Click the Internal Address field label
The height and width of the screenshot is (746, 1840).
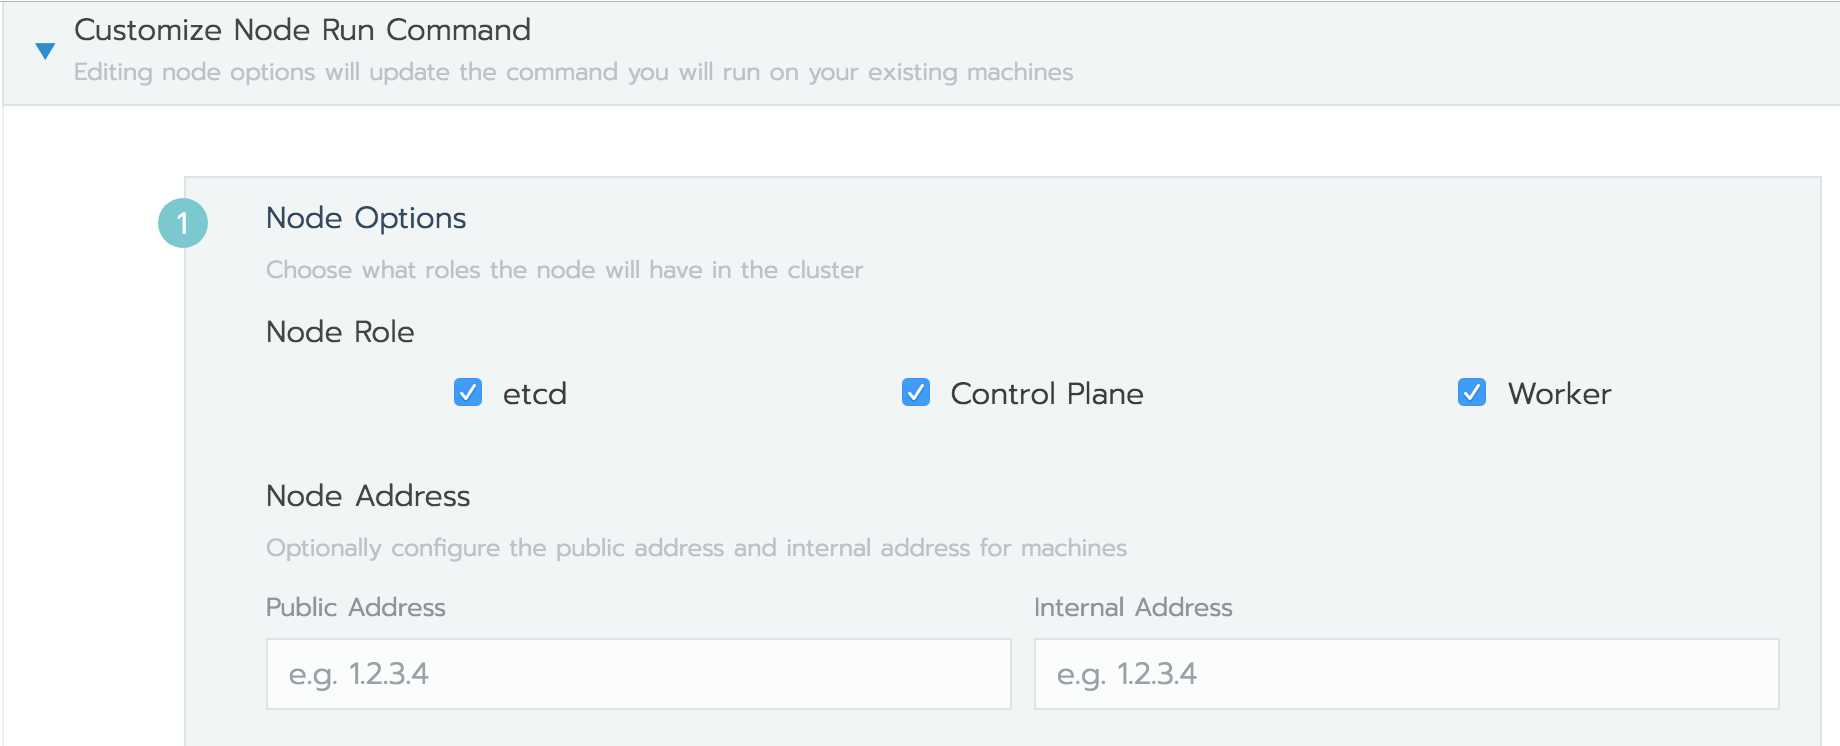click(x=1133, y=607)
